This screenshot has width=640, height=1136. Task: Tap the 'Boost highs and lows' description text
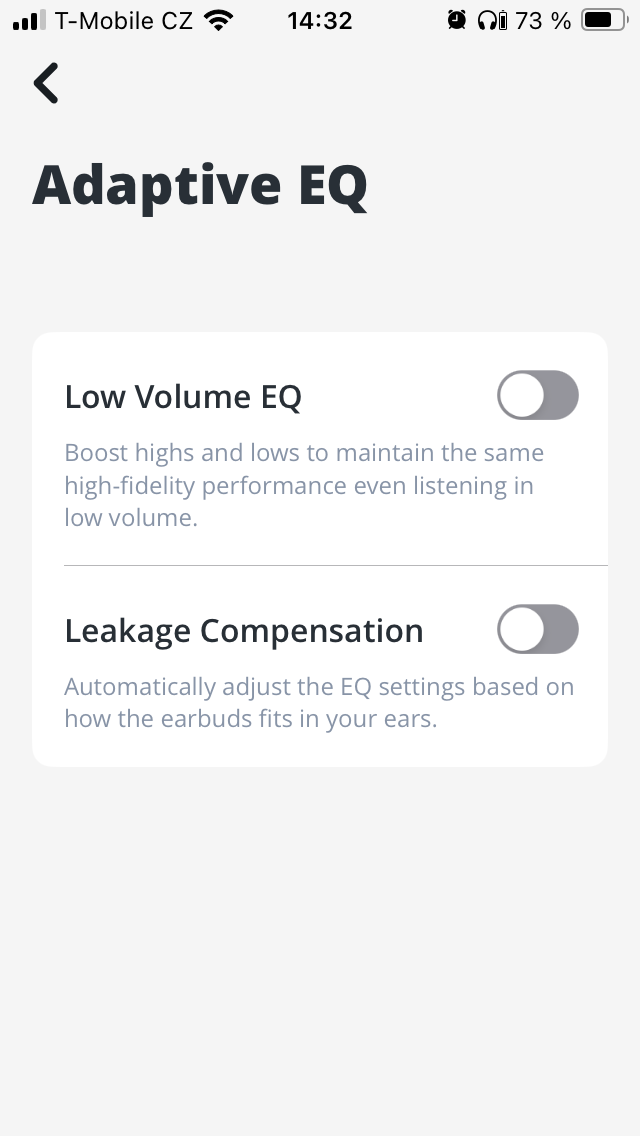(x=304, y=453)
